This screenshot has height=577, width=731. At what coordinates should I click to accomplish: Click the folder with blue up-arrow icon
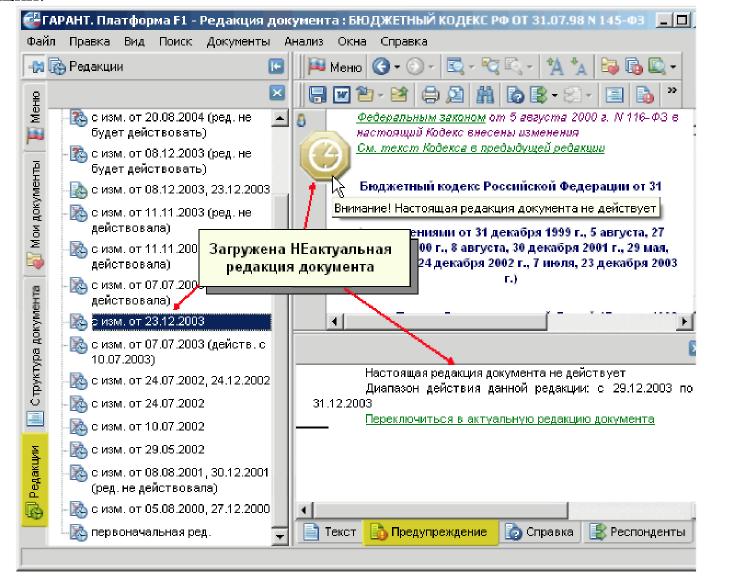point(365,95)
